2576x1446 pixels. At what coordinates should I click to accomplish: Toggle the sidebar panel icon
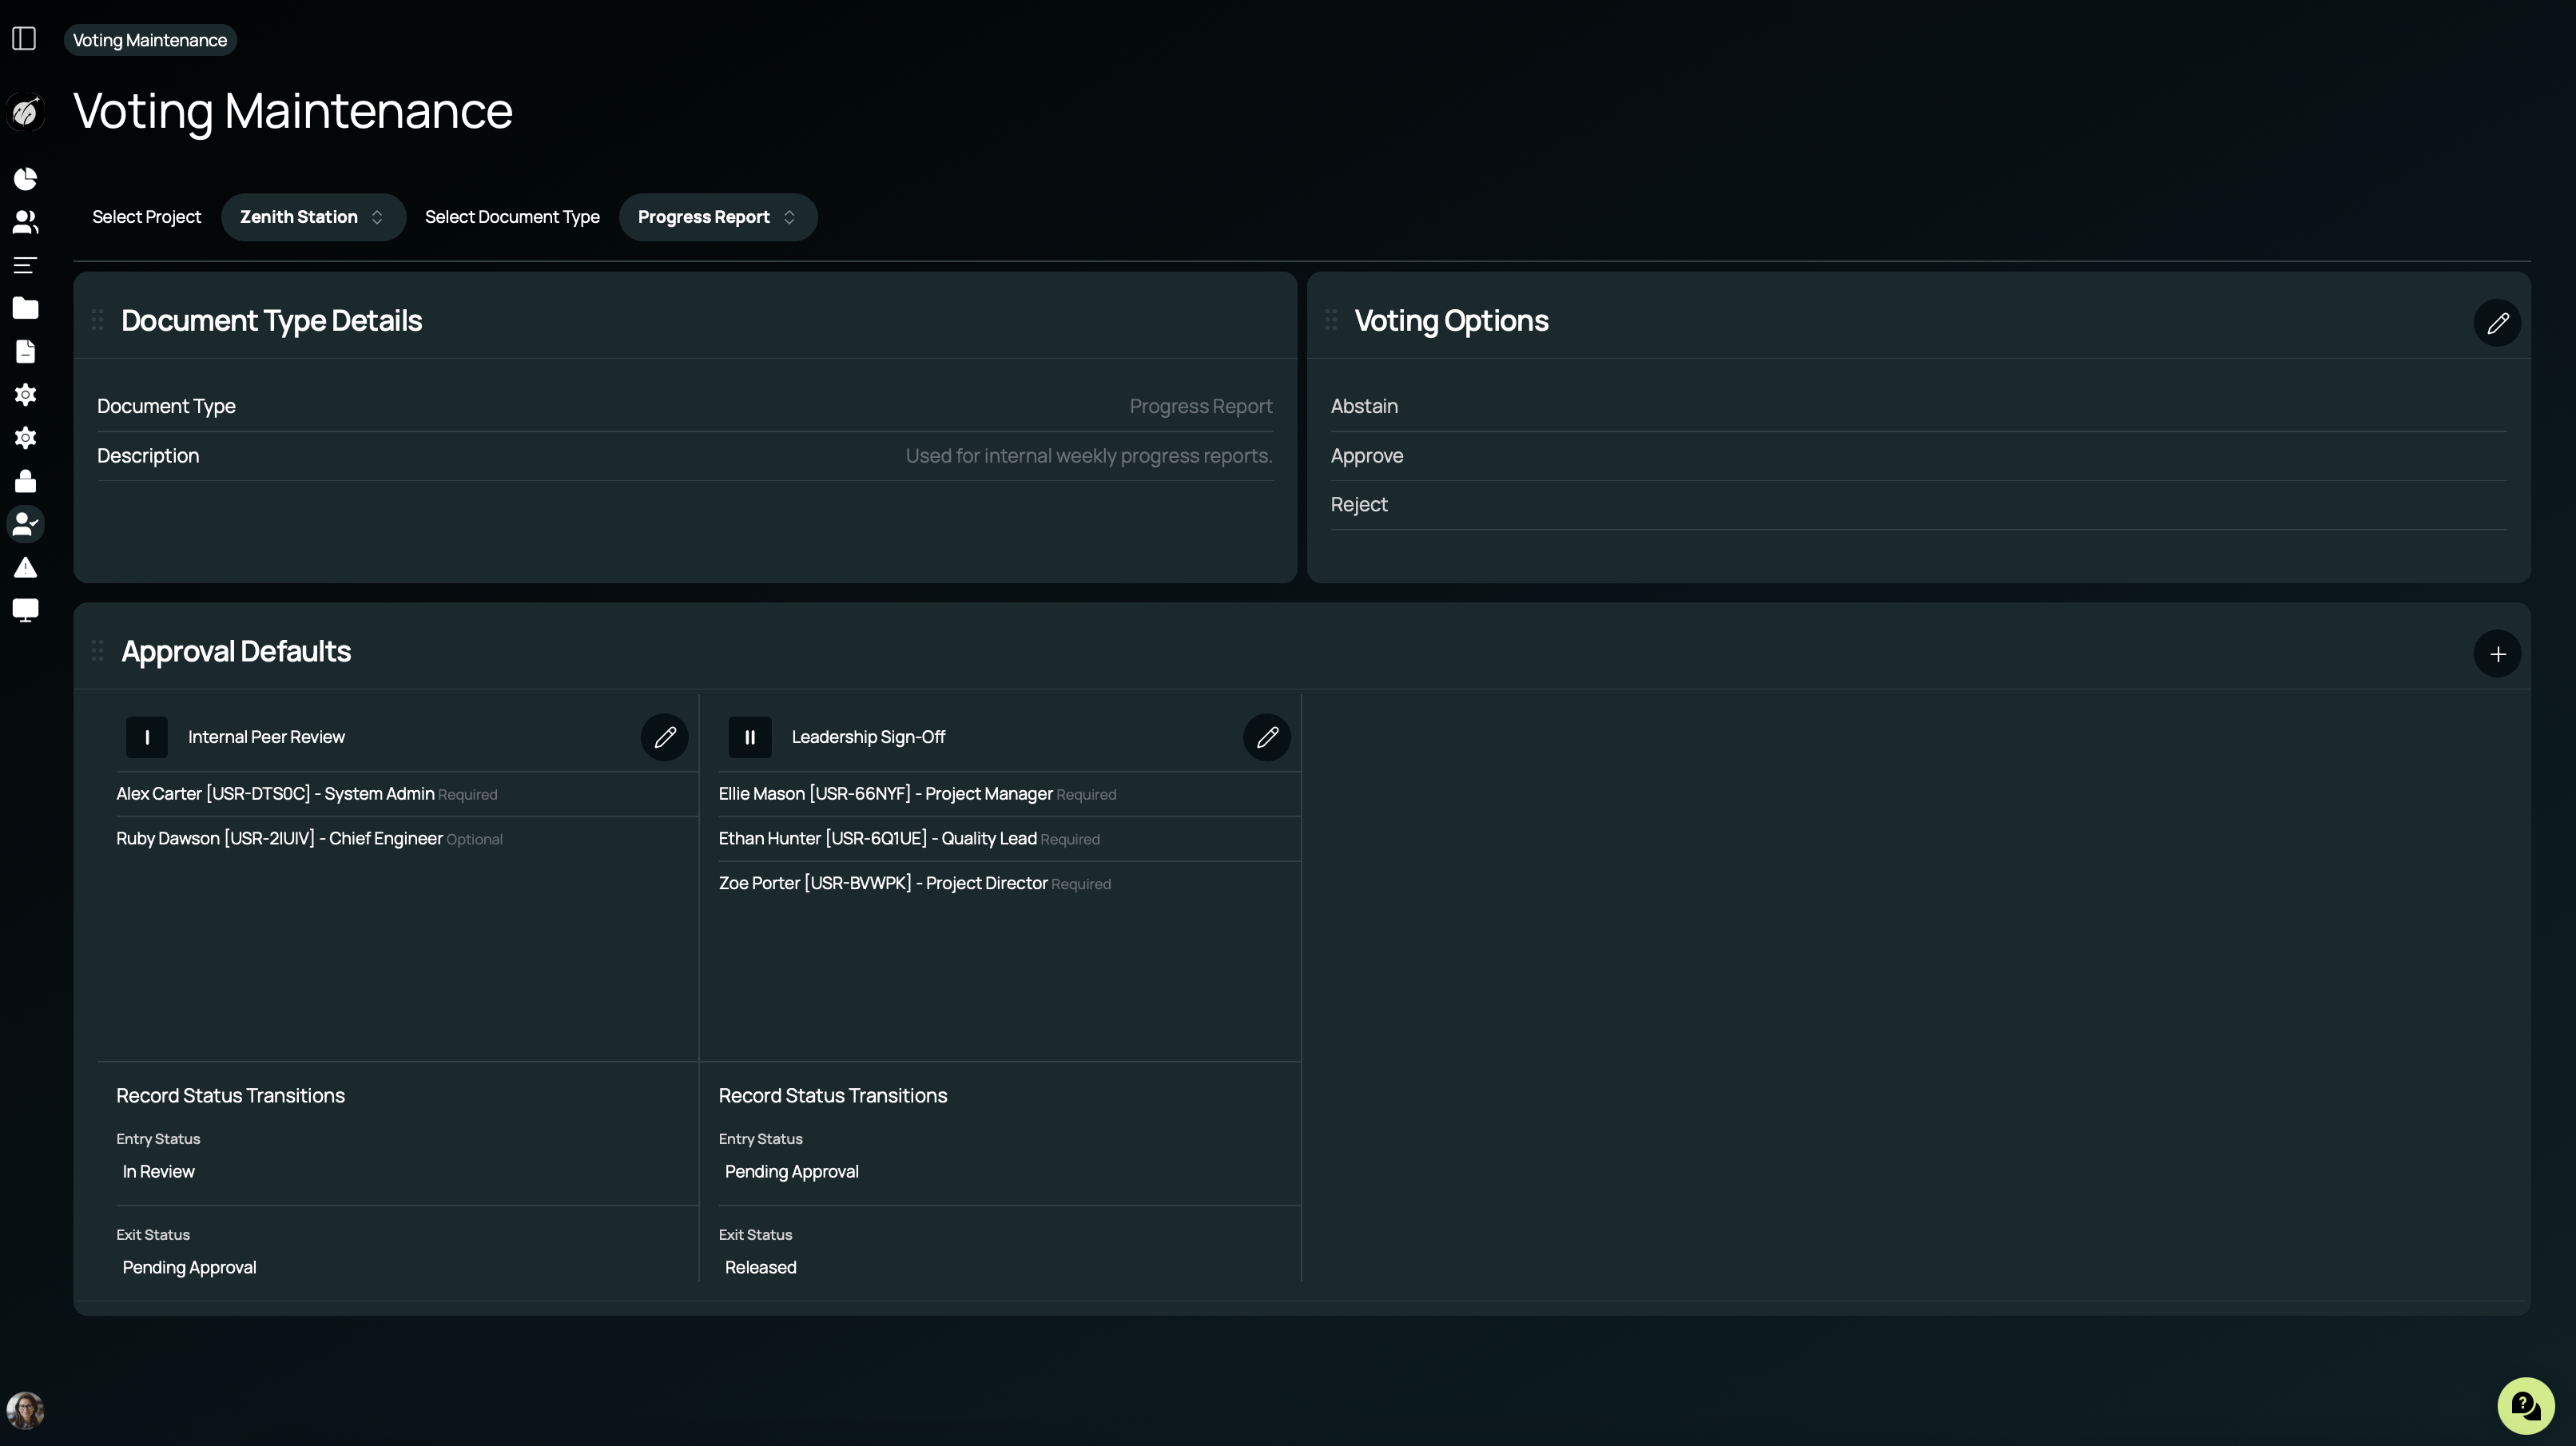(24, 39)
